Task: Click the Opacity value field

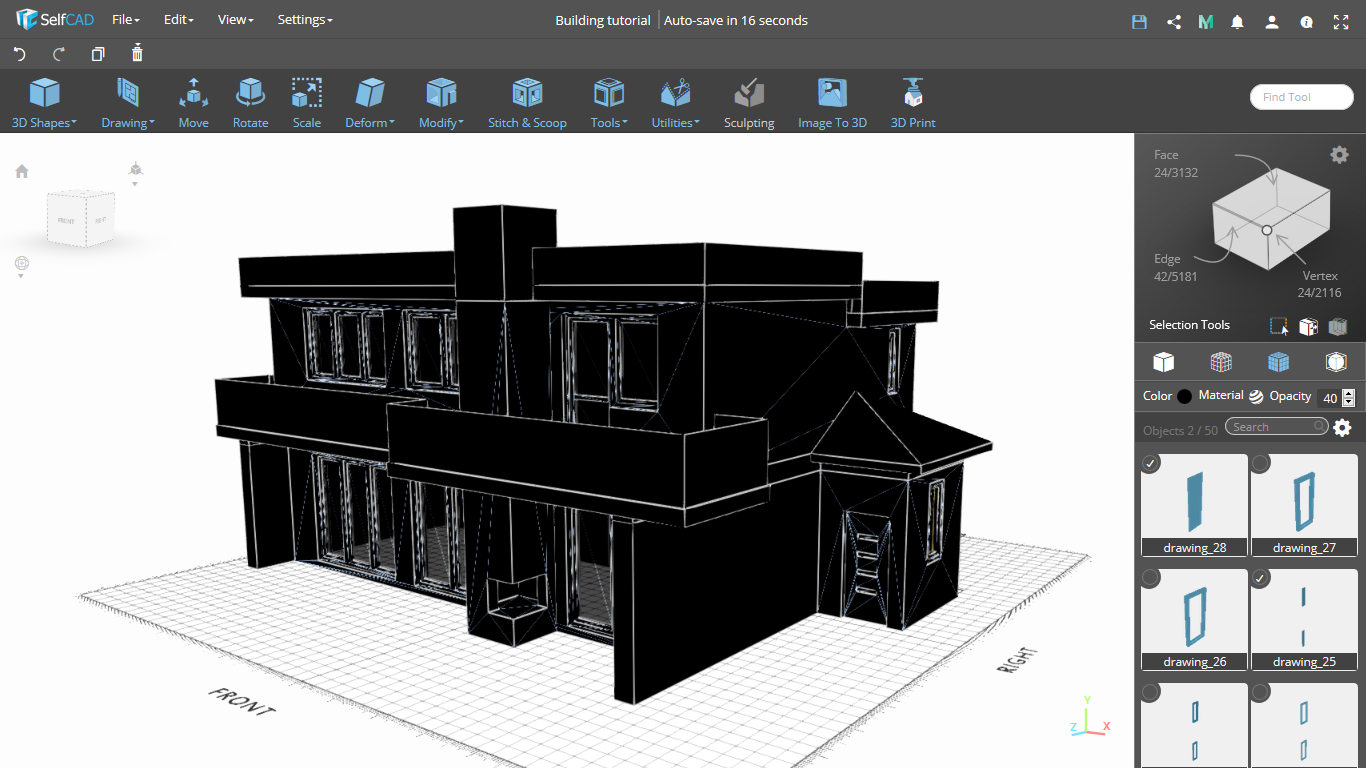Action: tap(1329, 397)
